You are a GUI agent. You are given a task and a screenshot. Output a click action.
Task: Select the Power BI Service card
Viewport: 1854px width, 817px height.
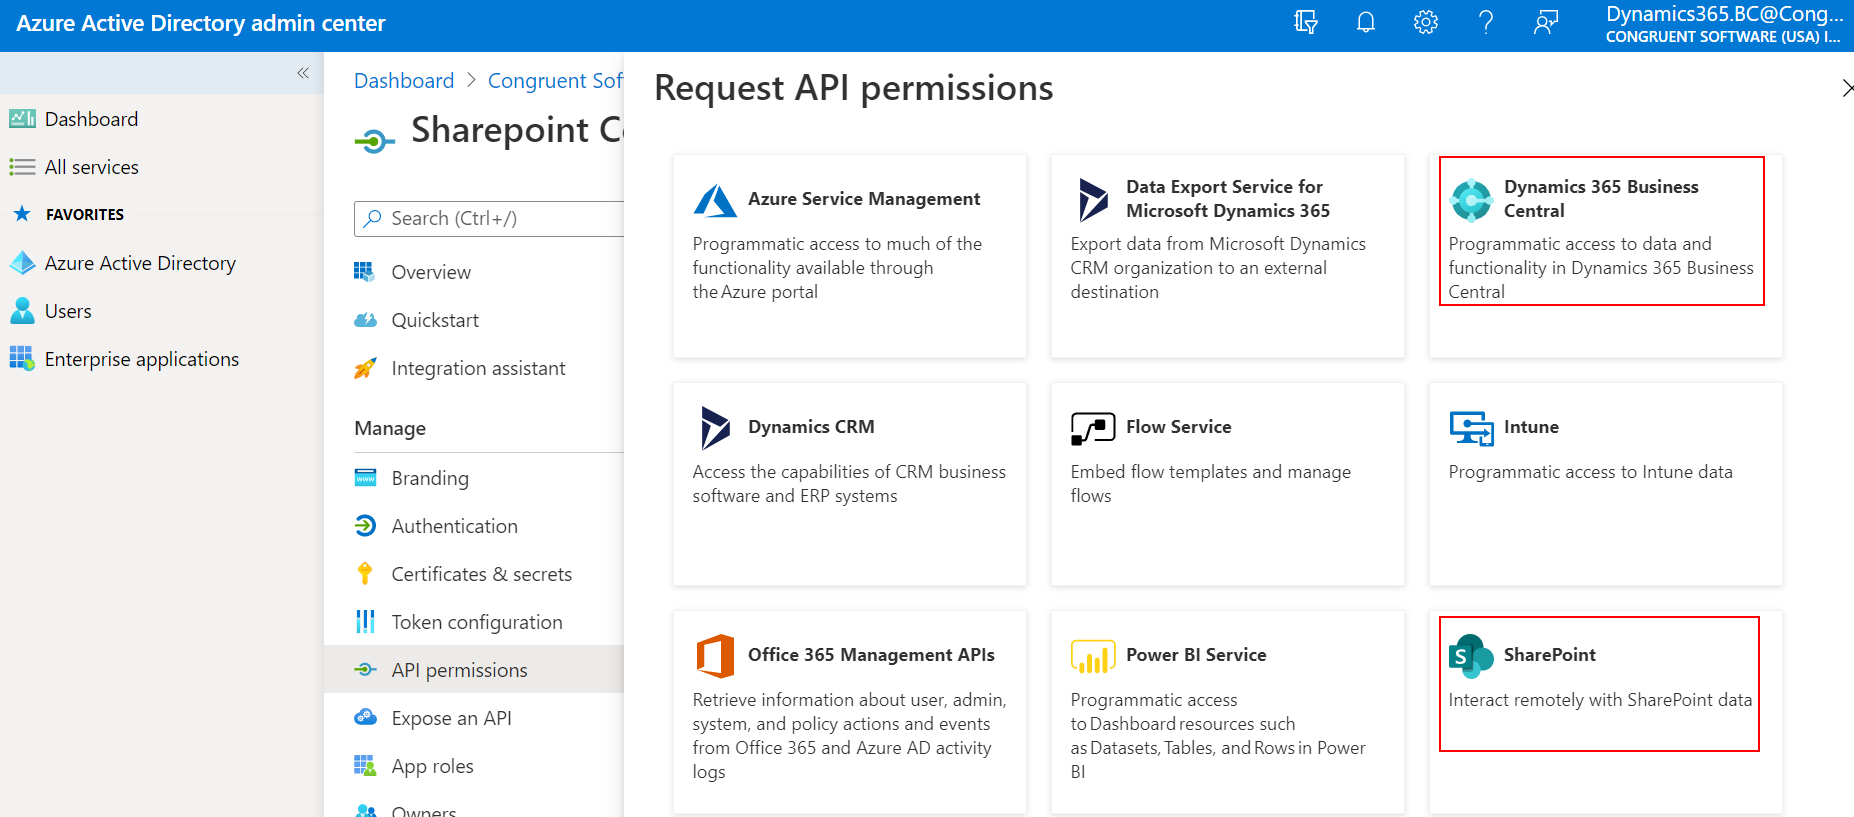(x=1228, y=712)
